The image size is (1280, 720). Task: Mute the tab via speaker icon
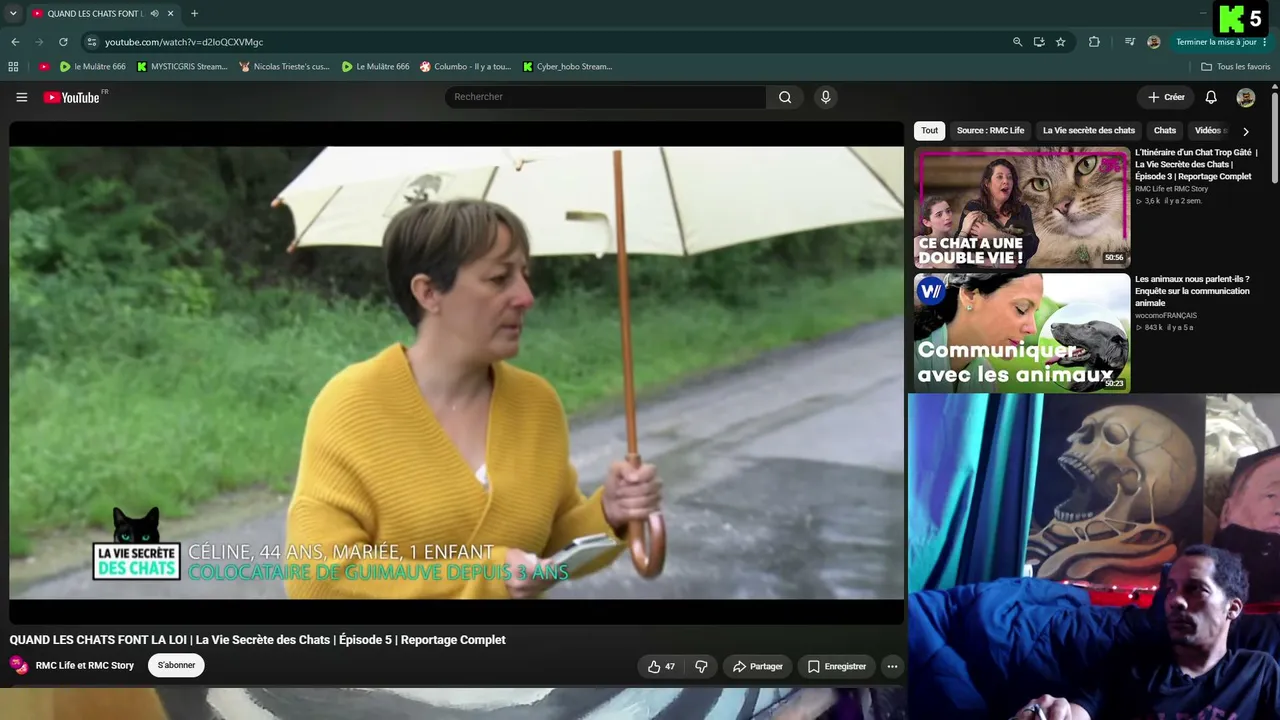155,14
